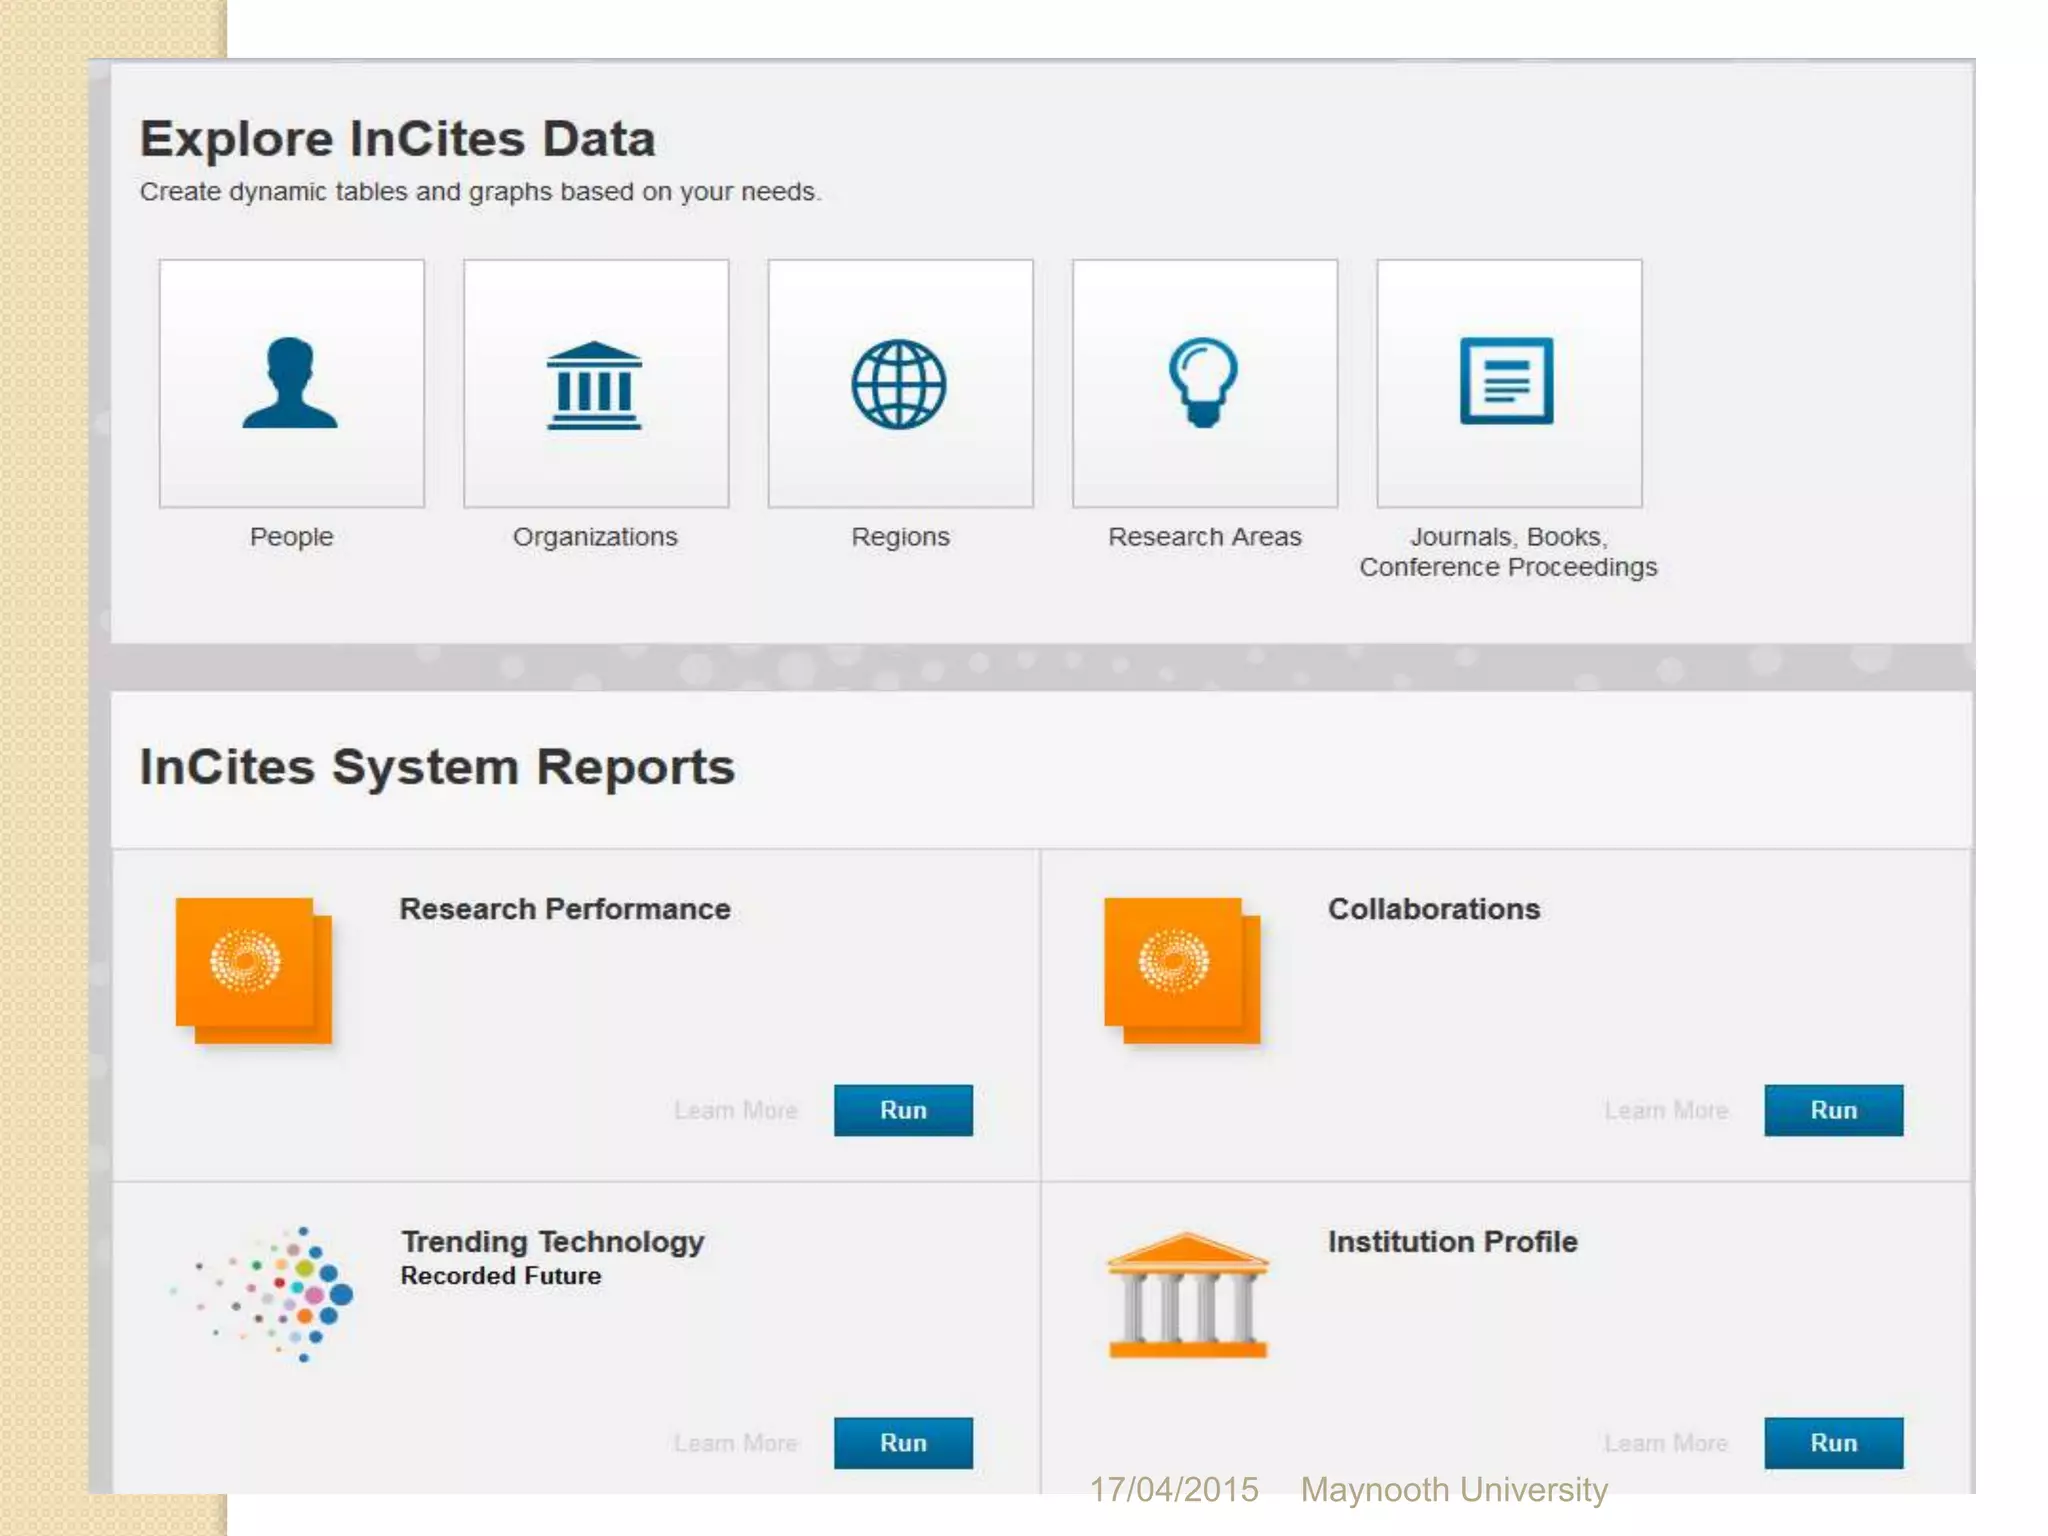Open Journals, Books, Conference Proceedings tile

[1508, 383]
